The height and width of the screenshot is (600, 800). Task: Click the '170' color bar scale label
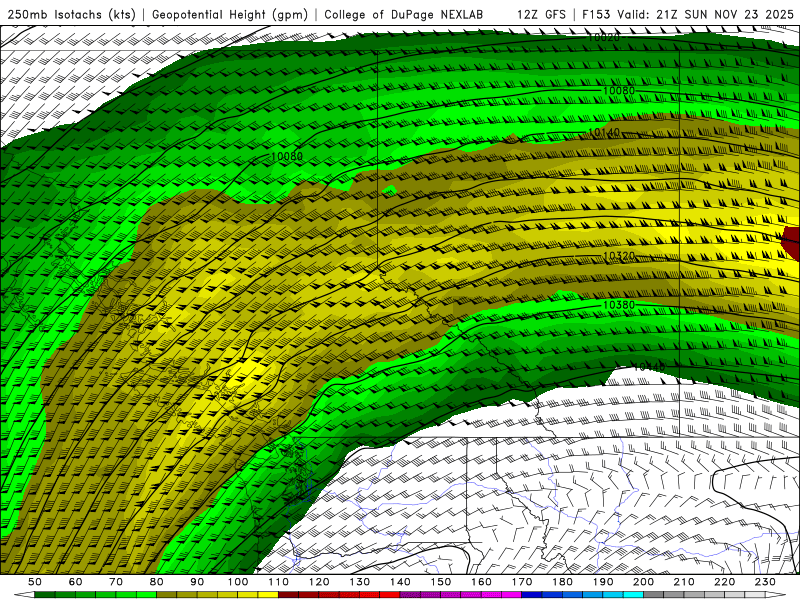521,582
